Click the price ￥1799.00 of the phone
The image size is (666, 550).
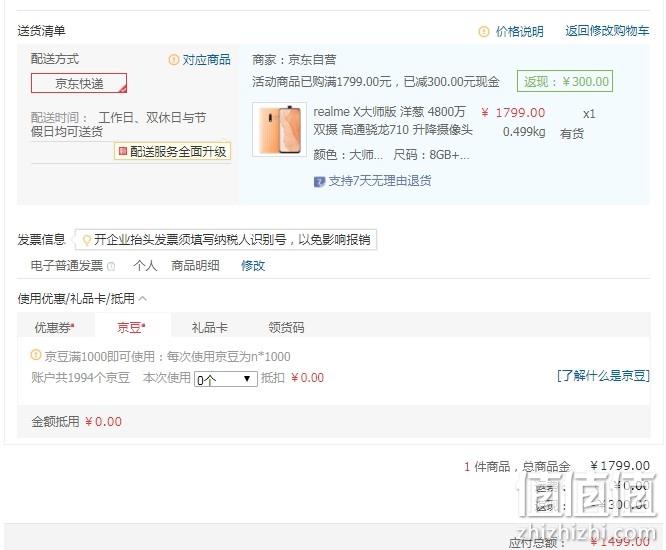pyautogui.click(x=513, y=113)
